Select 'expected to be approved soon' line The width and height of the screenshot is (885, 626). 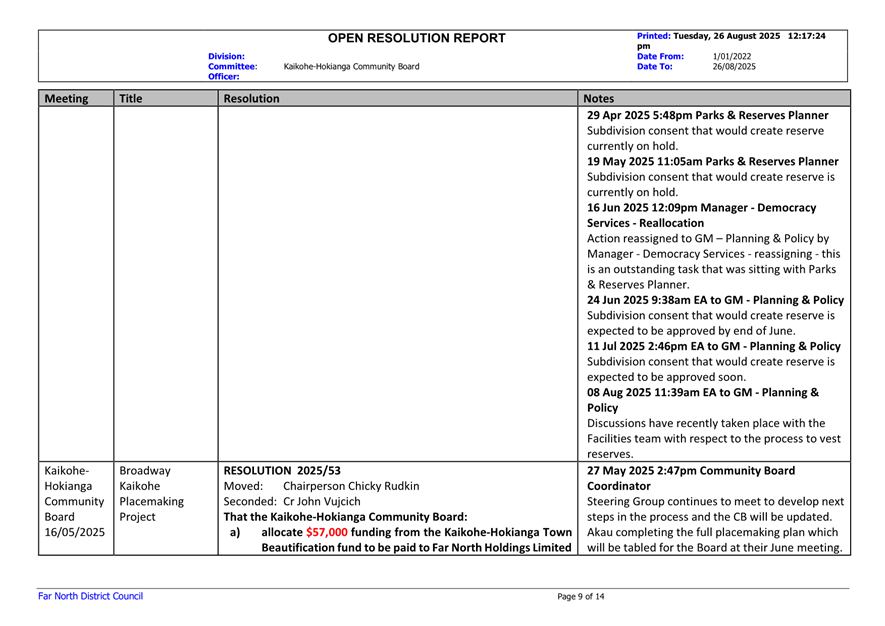tap(666, 377)
